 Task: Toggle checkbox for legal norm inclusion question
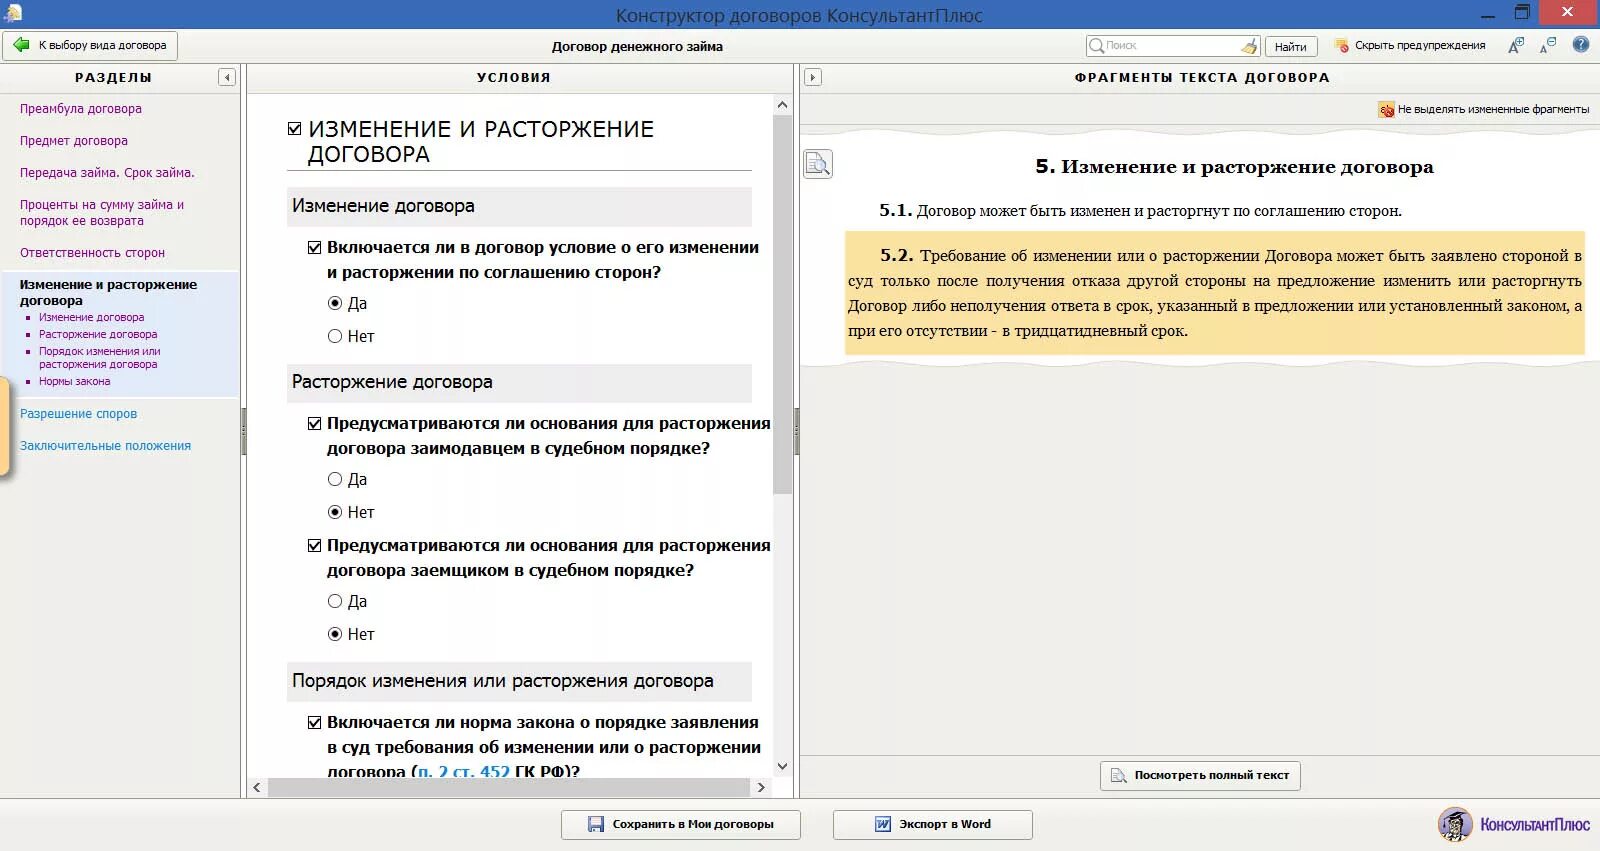point(315,723)
